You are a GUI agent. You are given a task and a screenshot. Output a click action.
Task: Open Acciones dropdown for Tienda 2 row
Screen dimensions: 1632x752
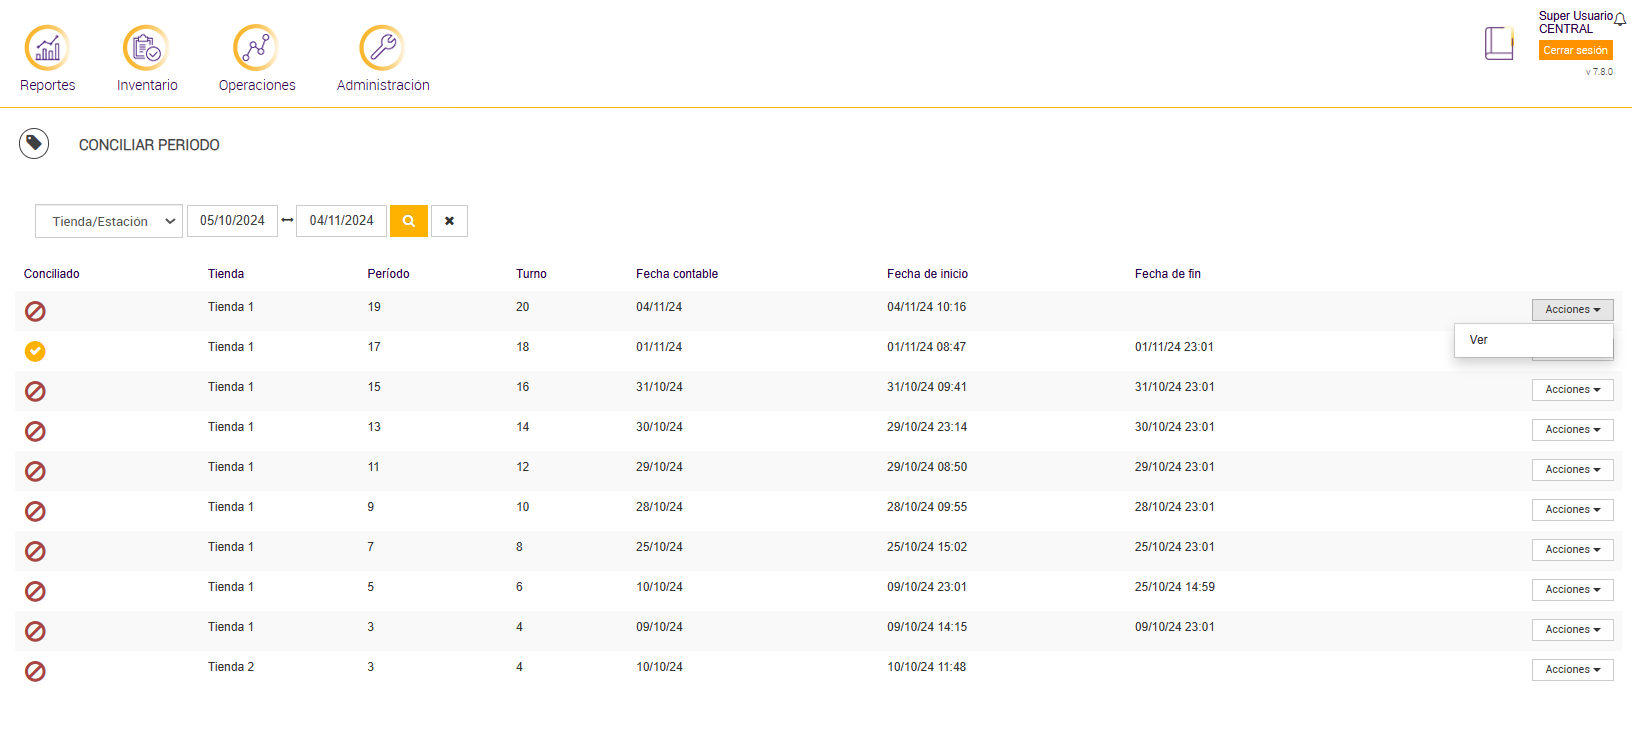click(1572, 670)
